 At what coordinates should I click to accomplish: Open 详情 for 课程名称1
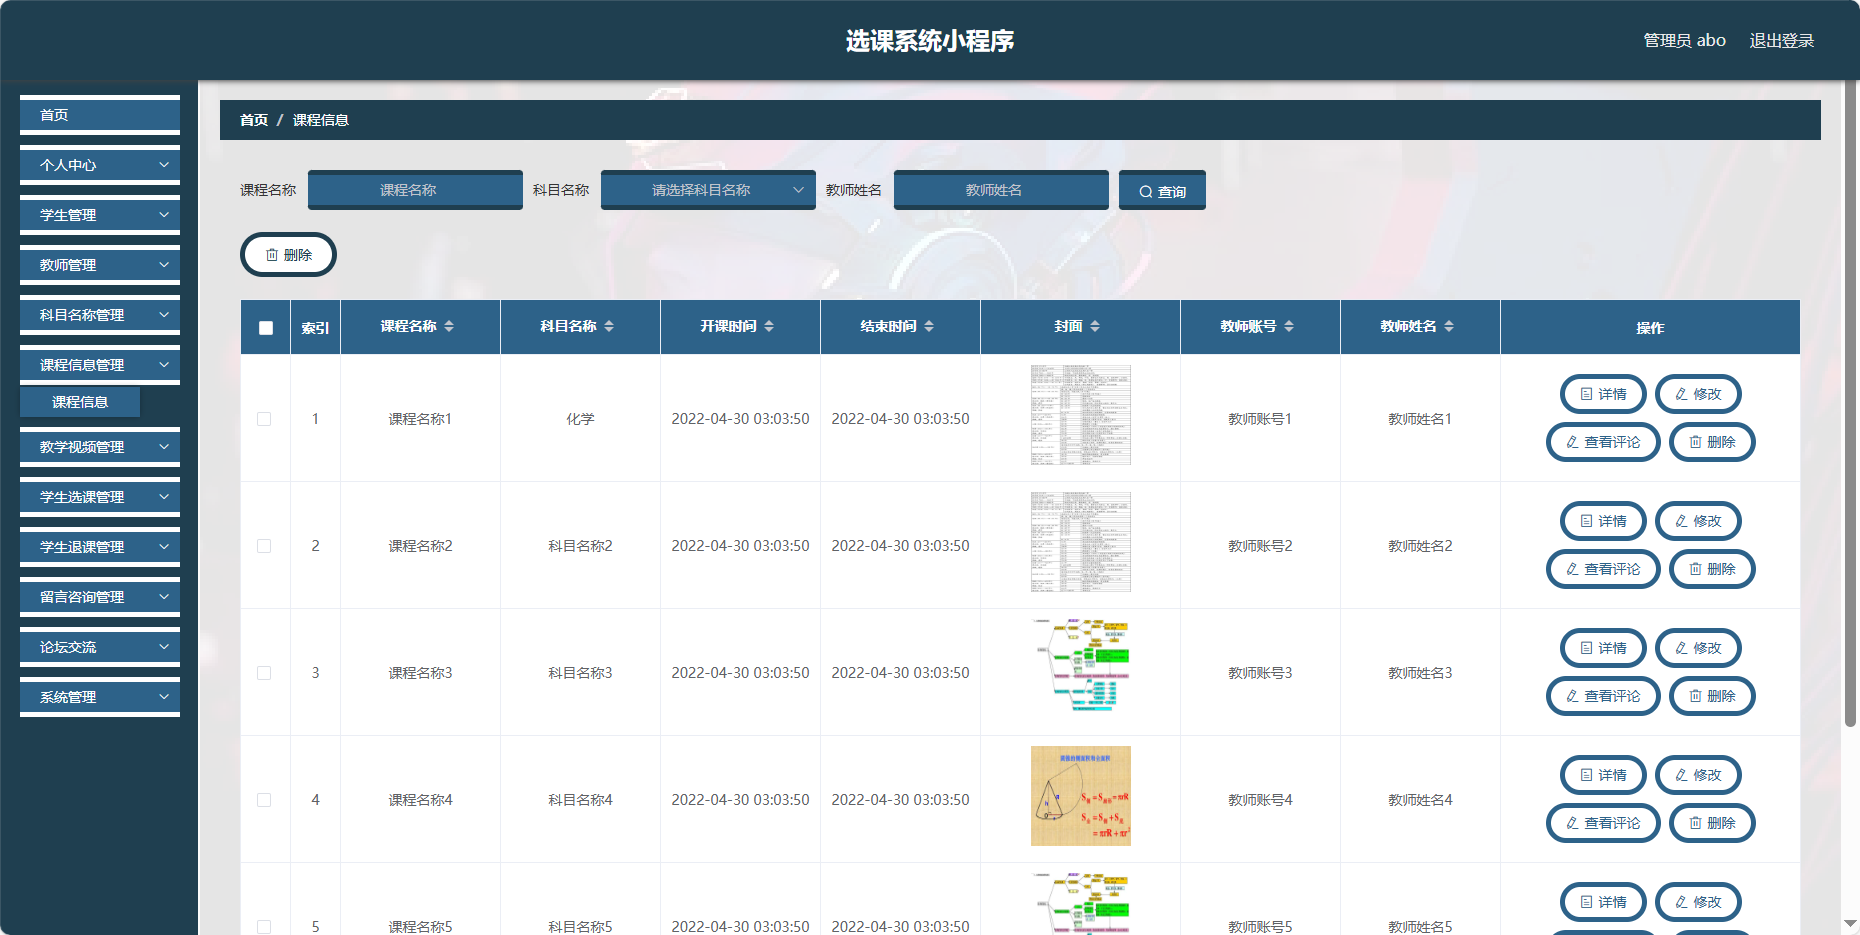click(1603, 394)
